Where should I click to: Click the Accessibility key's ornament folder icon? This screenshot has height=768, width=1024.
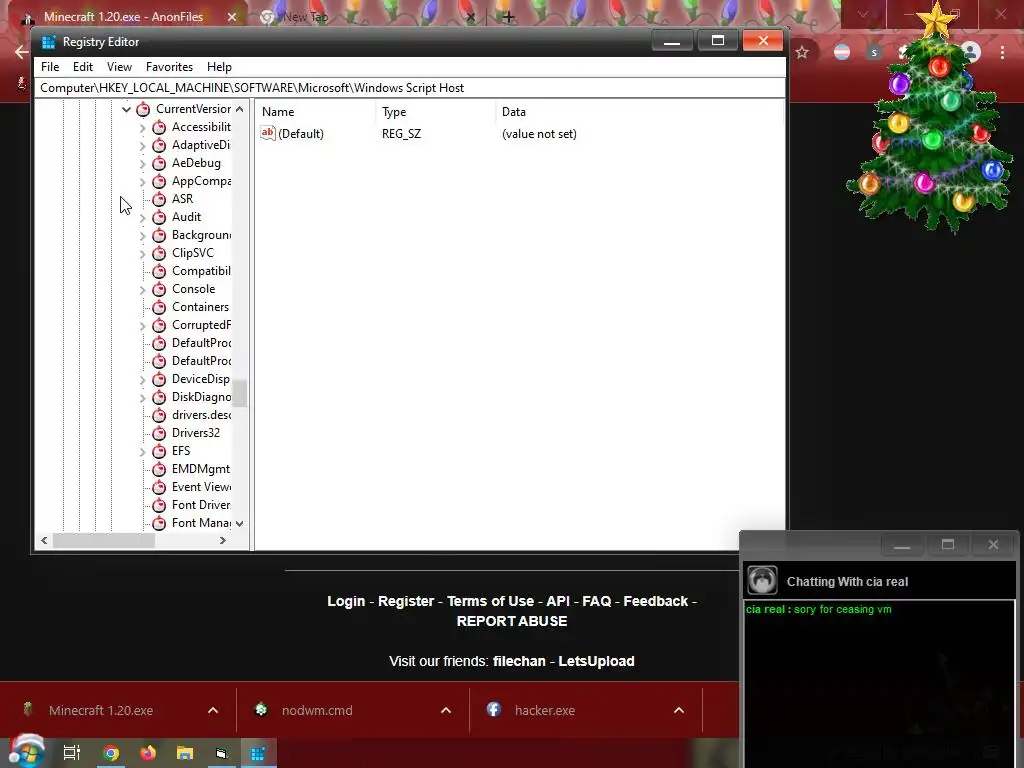click(x=159, y=127)
